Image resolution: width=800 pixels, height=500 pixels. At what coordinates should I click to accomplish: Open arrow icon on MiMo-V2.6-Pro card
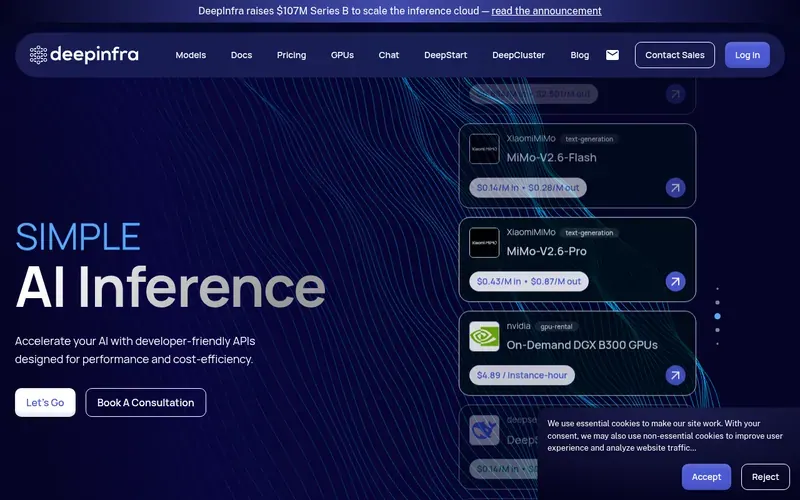675,281
